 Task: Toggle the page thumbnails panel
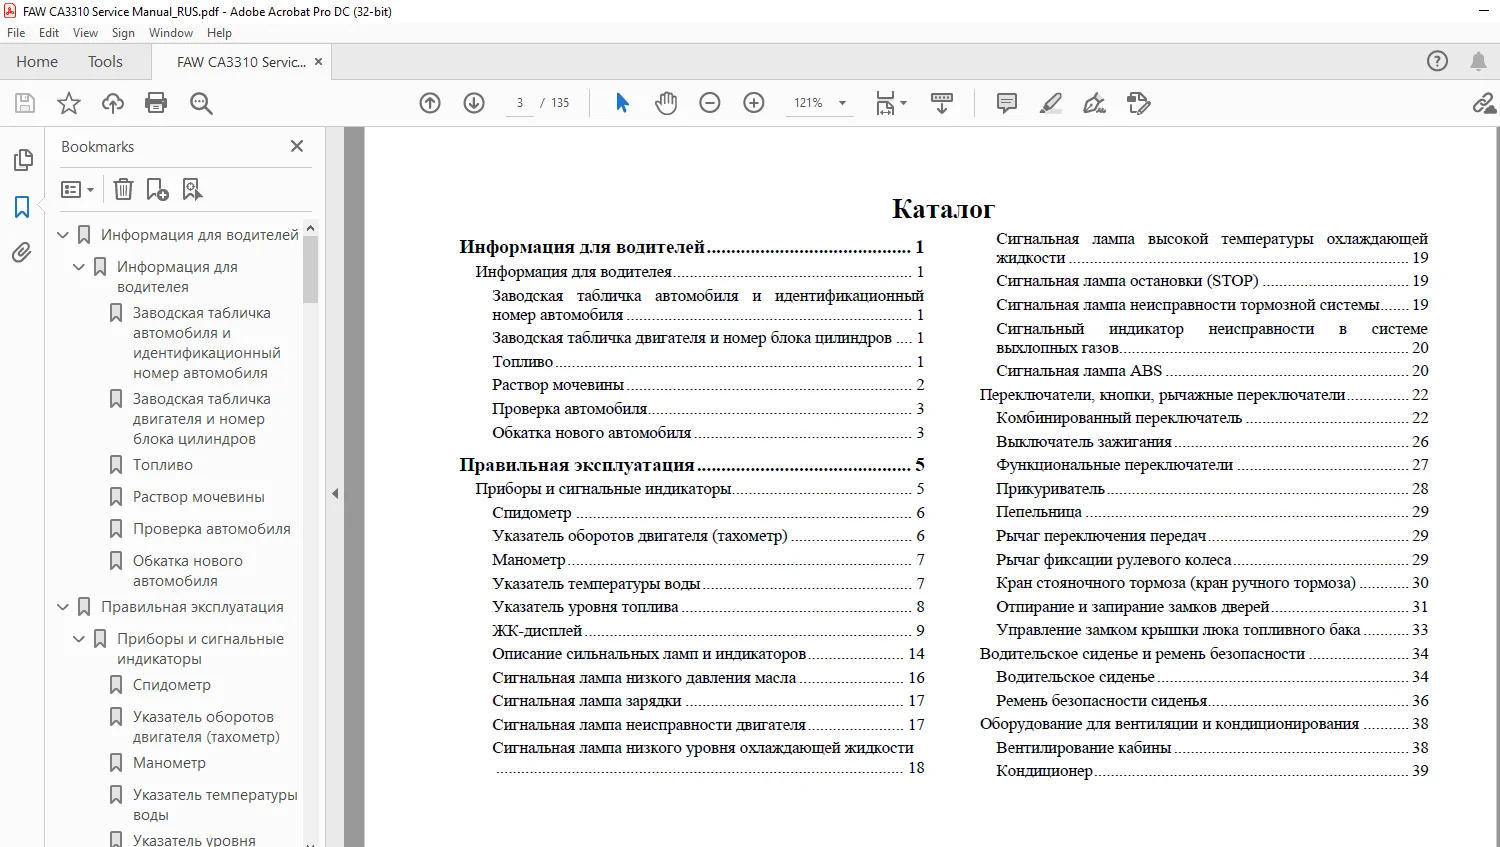(22, 160)
